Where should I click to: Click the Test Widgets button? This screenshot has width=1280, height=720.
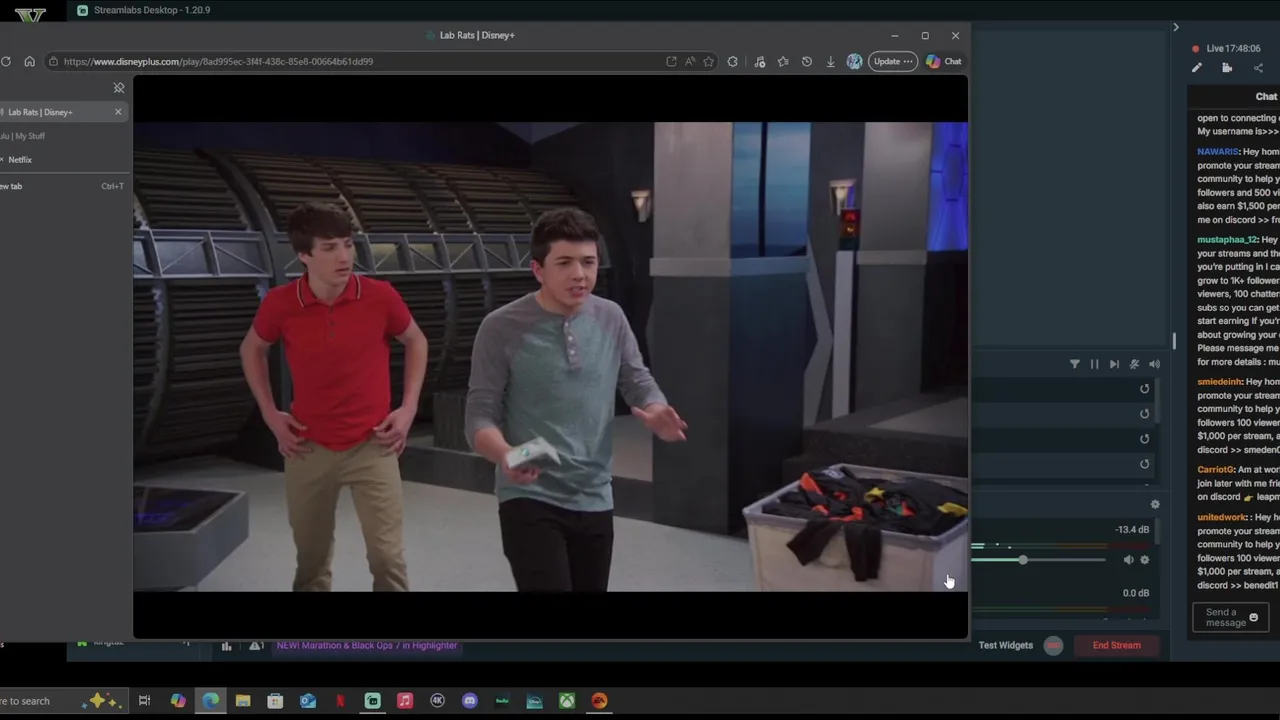1006,646
